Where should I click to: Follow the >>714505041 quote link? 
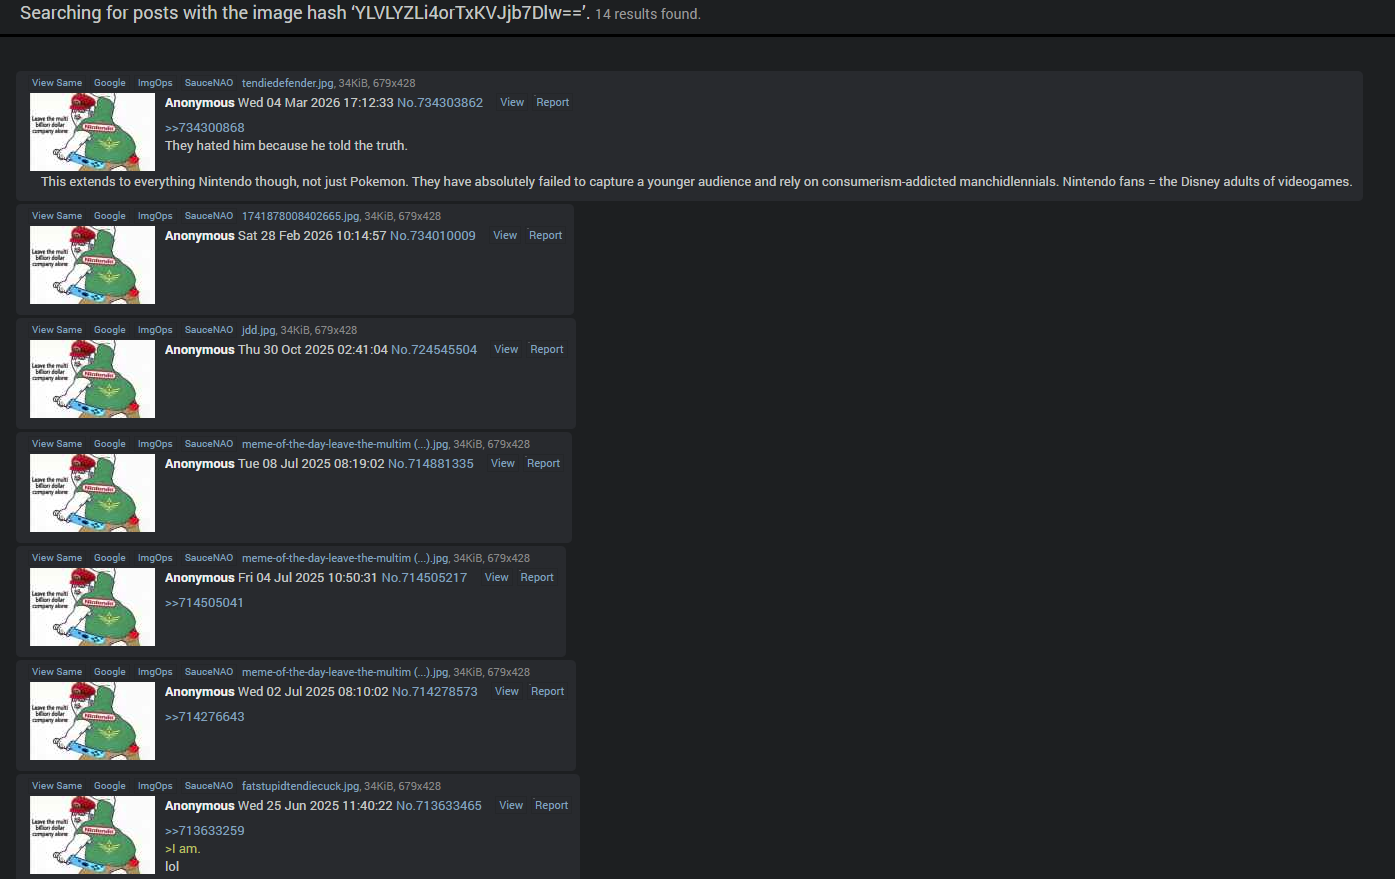pos(205,603)
